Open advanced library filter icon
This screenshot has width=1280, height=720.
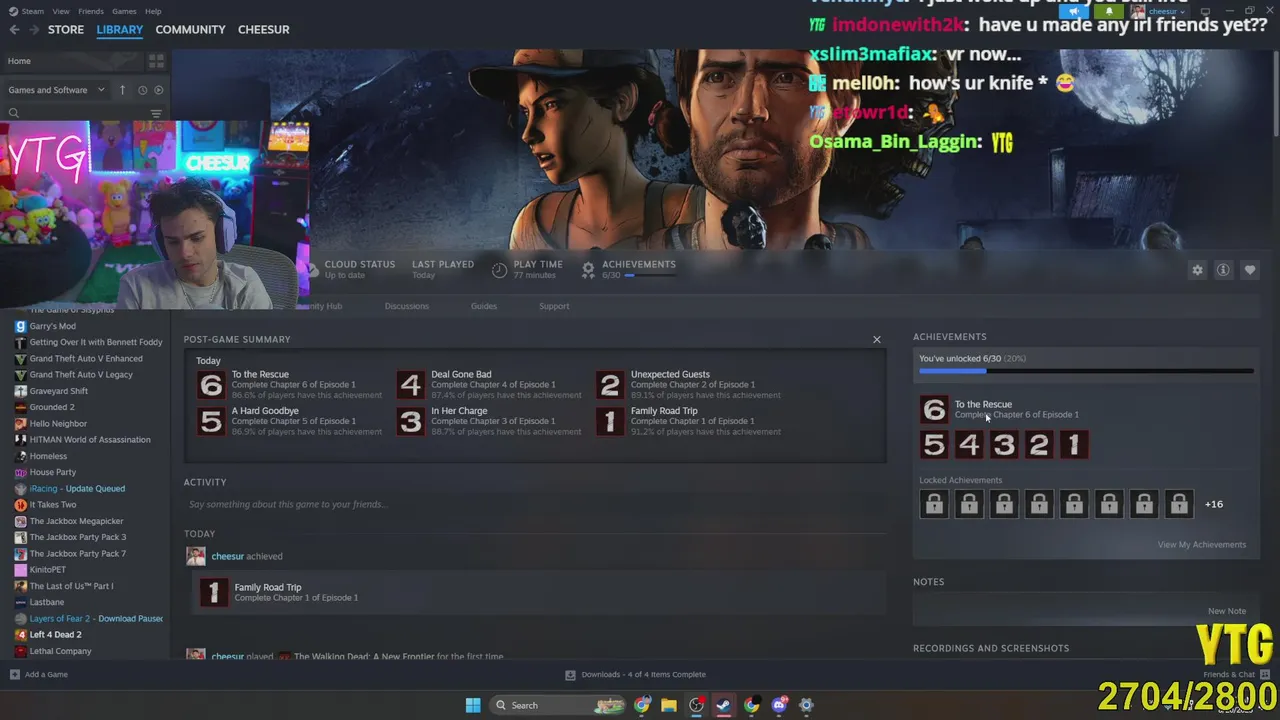(x=156, y=114)
